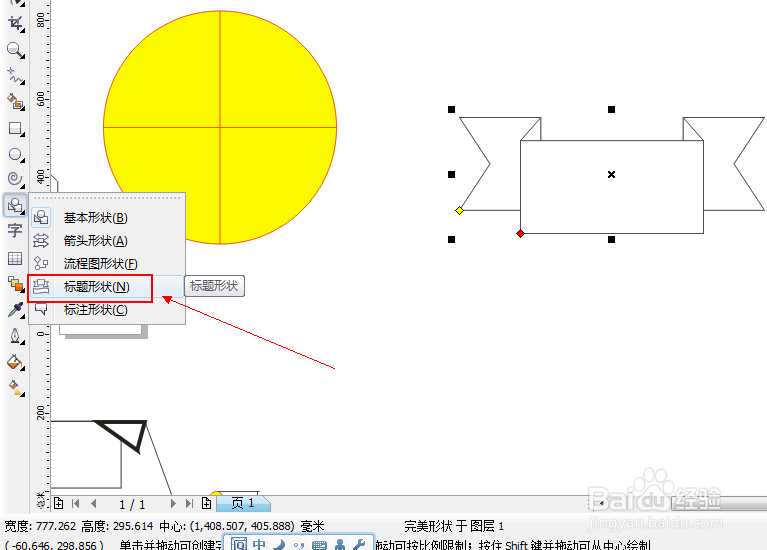Go to the next page
Screen dimensions: 767x550
tap(173, 504)
